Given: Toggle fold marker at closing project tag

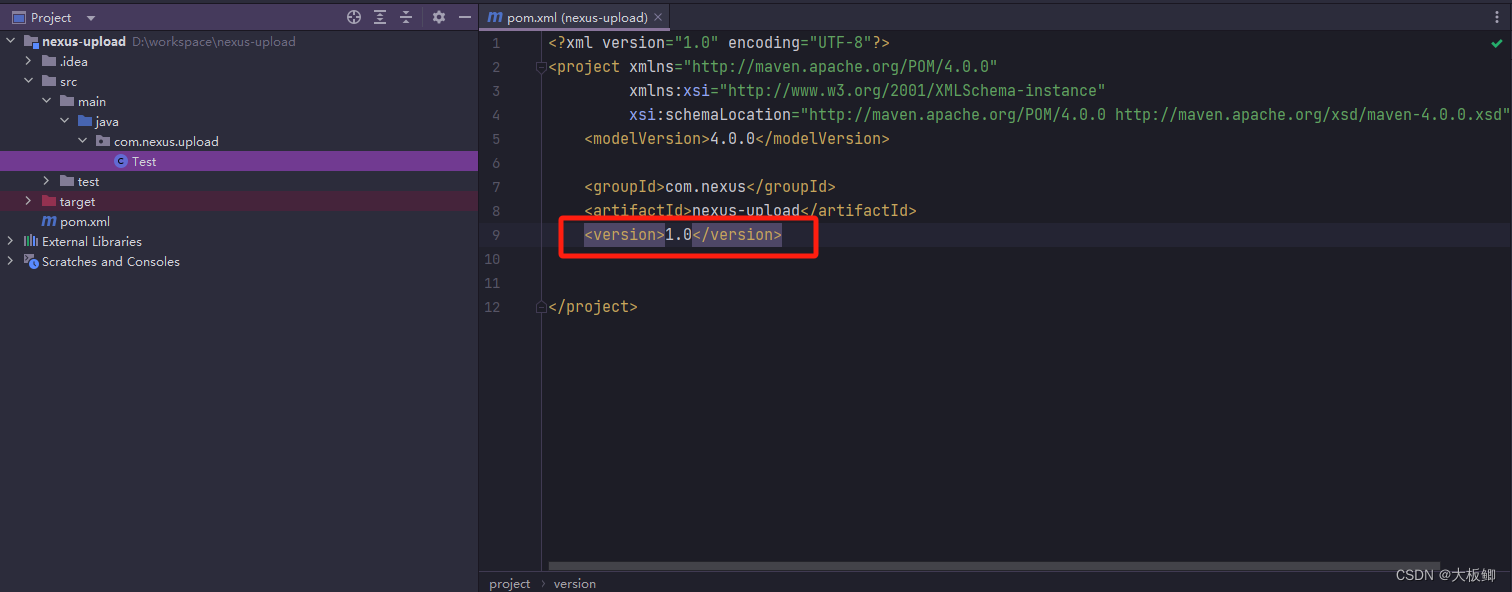Looking at the screenshot, I should click(541, 307).
